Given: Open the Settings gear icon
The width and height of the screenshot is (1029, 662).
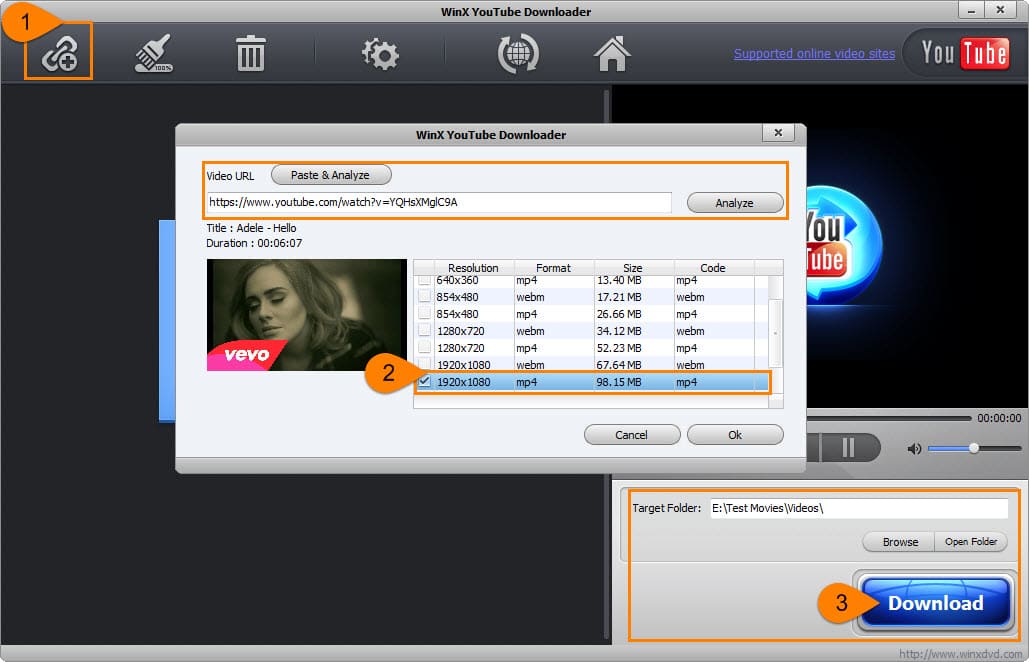Looking at the screenshot, I should [380, 54].
